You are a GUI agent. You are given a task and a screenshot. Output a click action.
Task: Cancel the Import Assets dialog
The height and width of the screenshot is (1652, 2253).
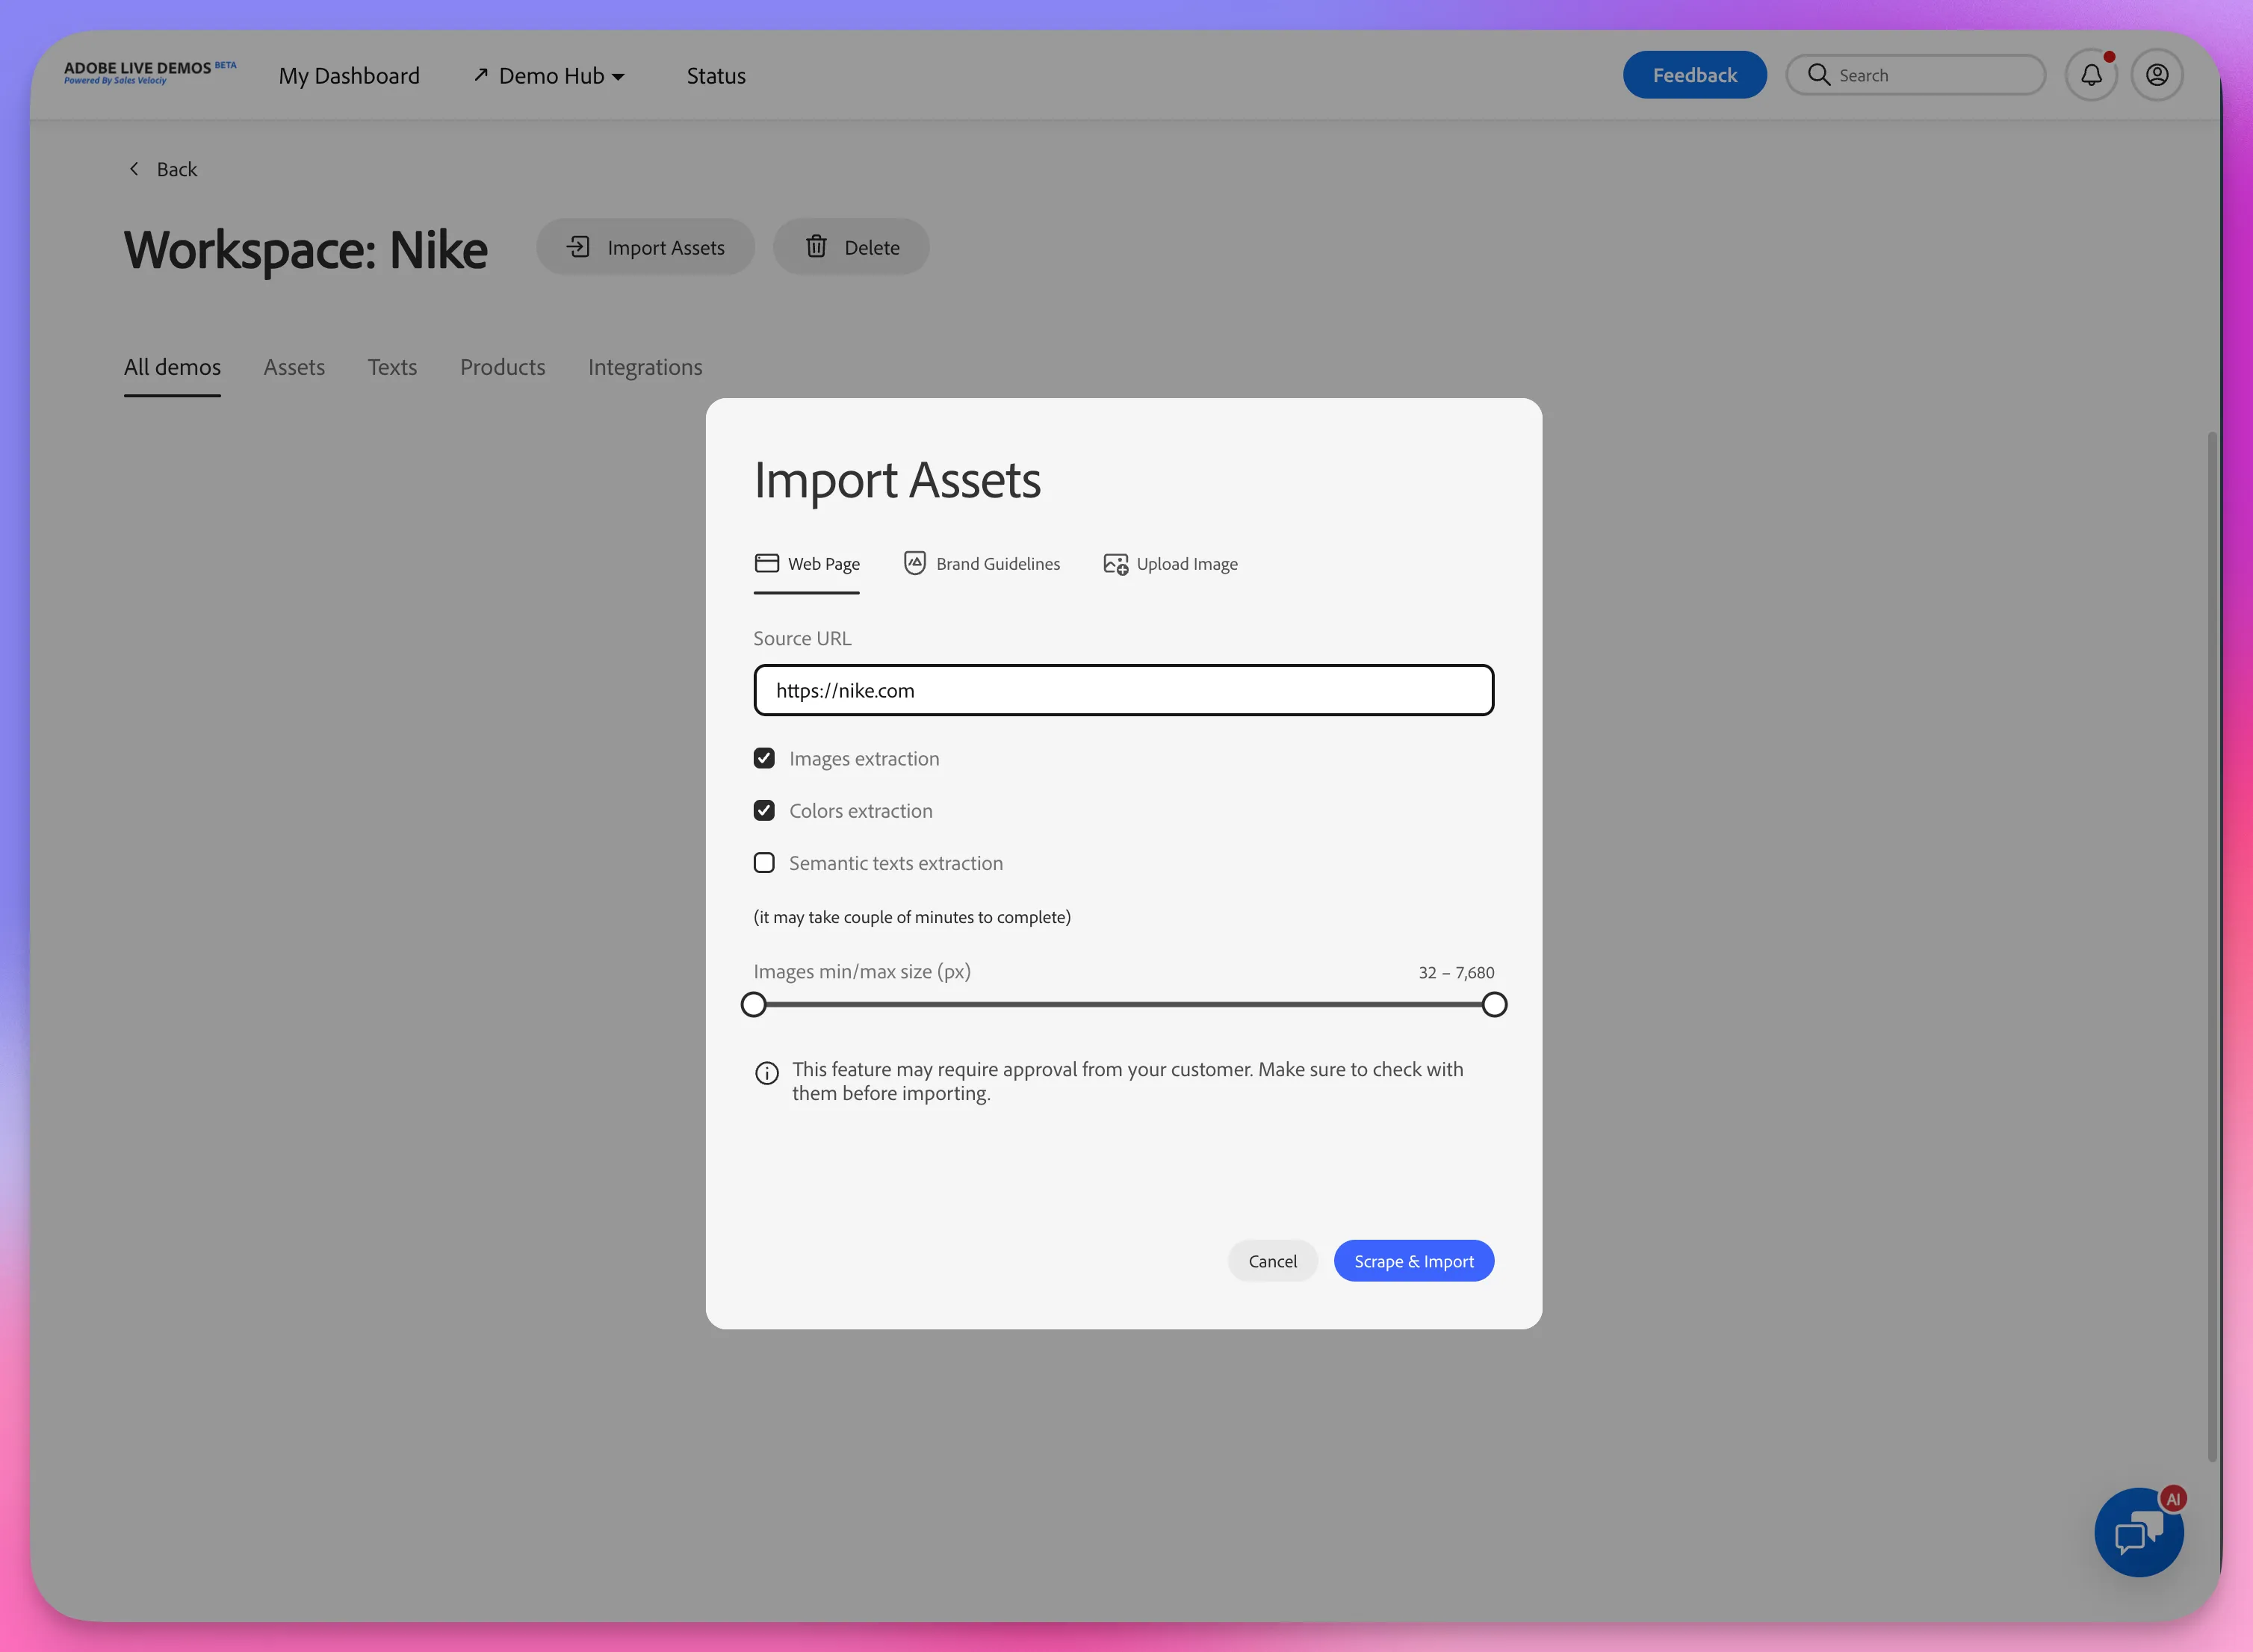coord(1272,1261)
